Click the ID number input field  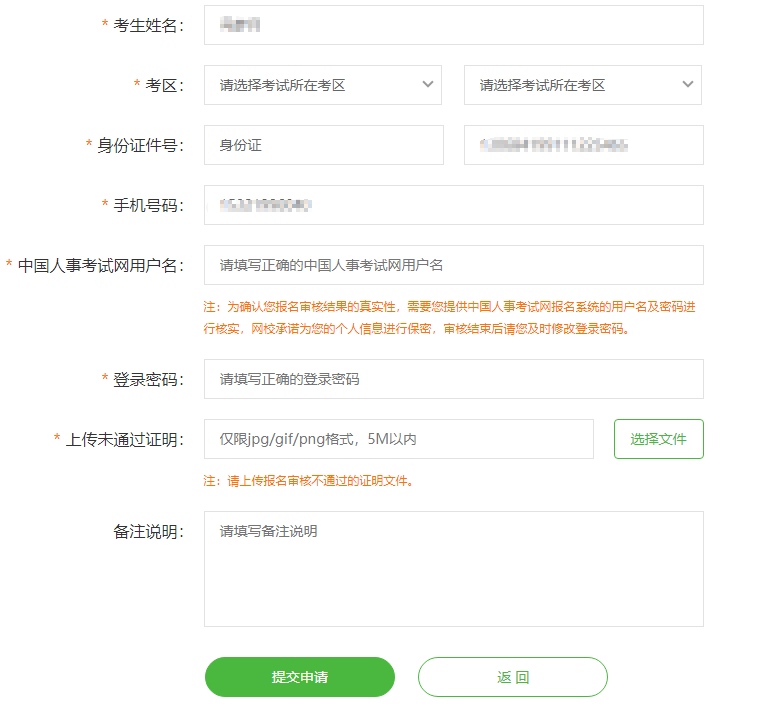583,145
